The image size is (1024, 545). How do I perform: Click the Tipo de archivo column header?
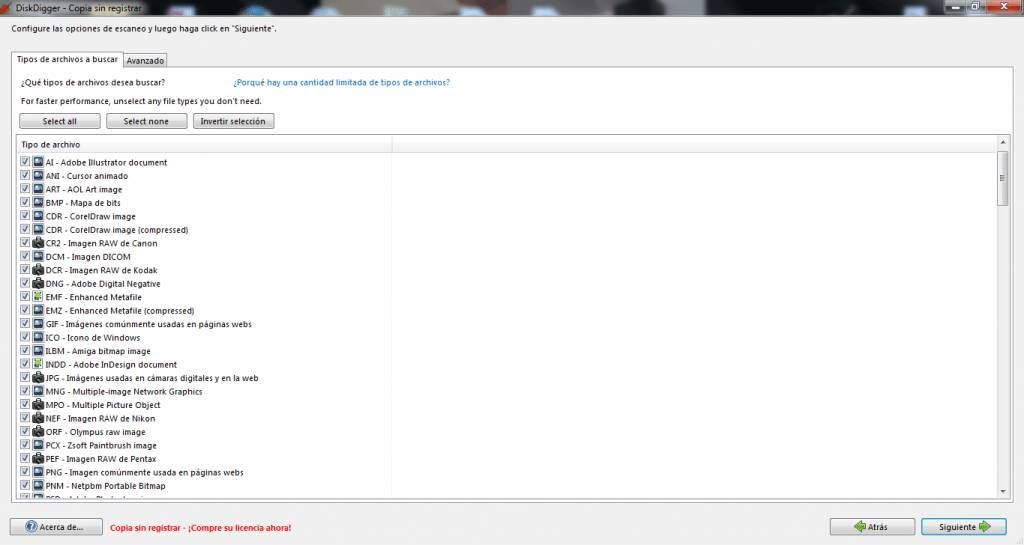(204, 144)
